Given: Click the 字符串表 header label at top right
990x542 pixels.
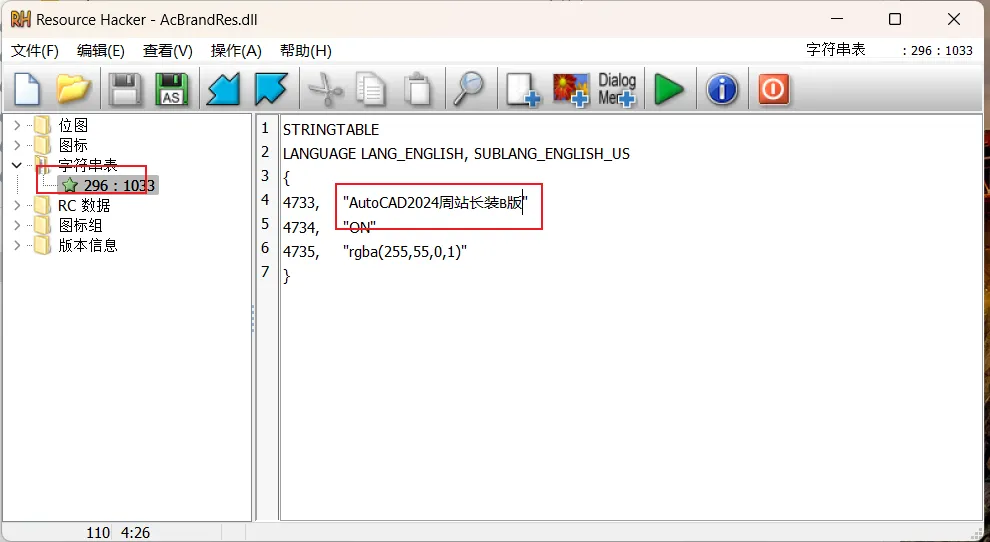Looking at the screenshot, I should tap(835, 49).
